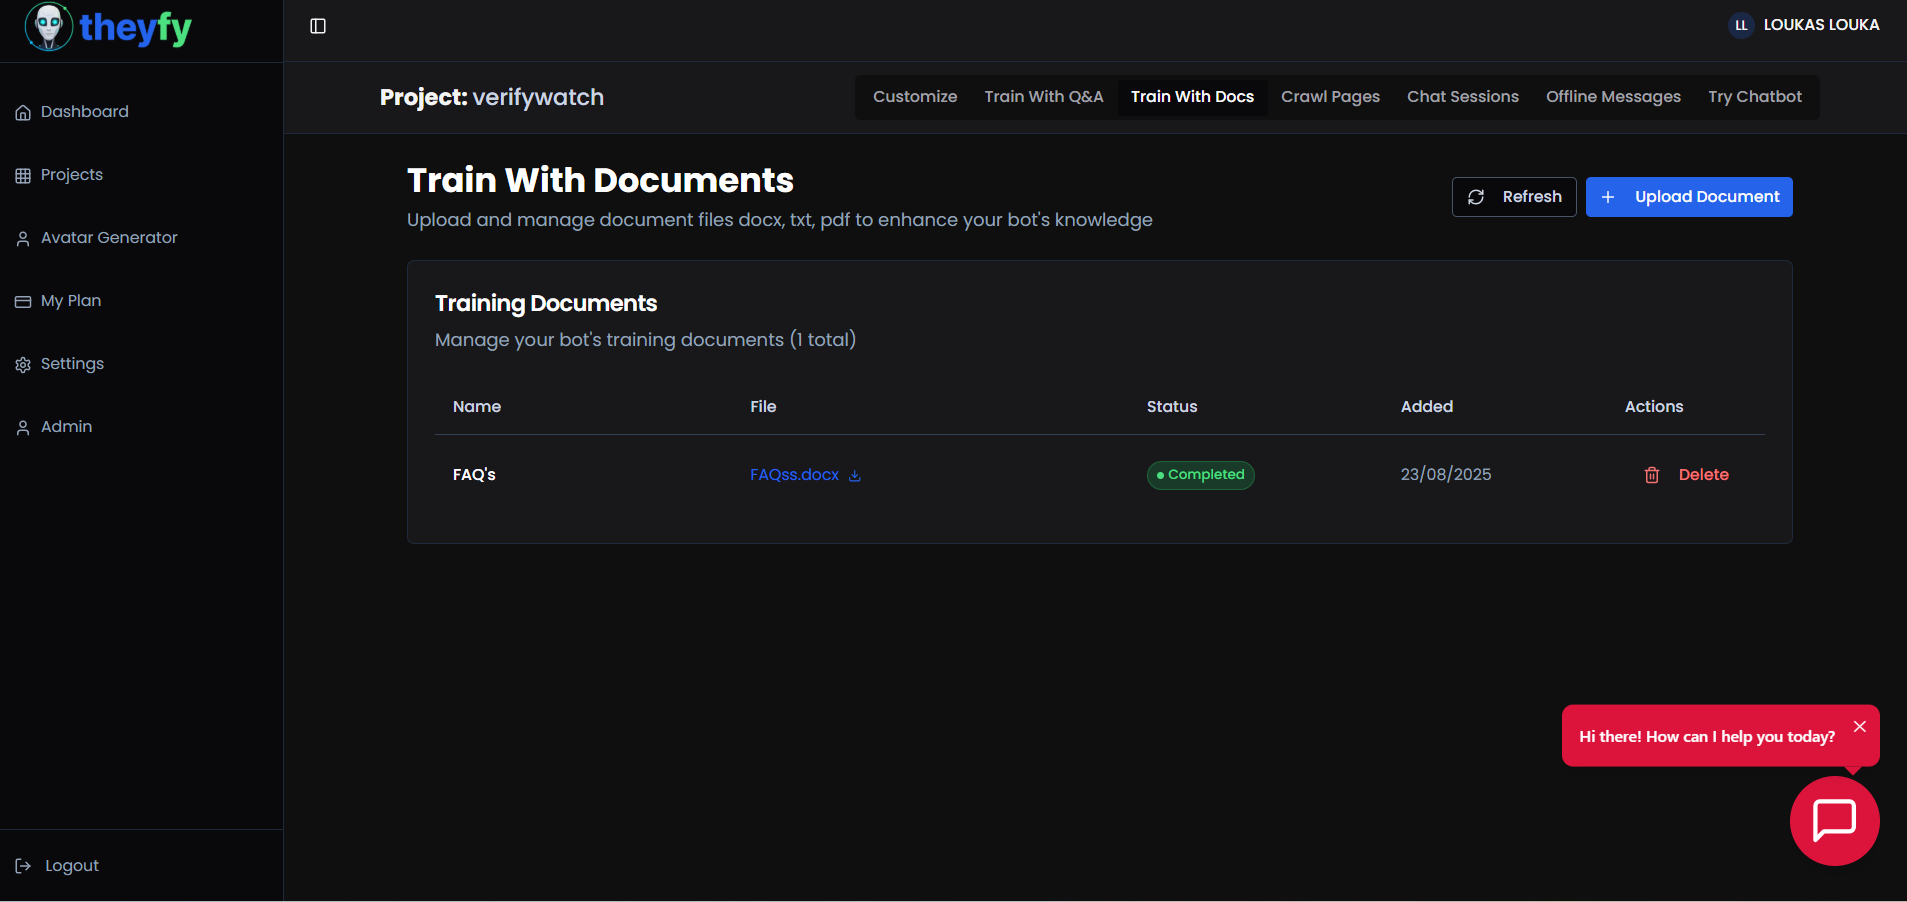
Task: Click the My Plan card icon
Action: (x=23, y=302)
